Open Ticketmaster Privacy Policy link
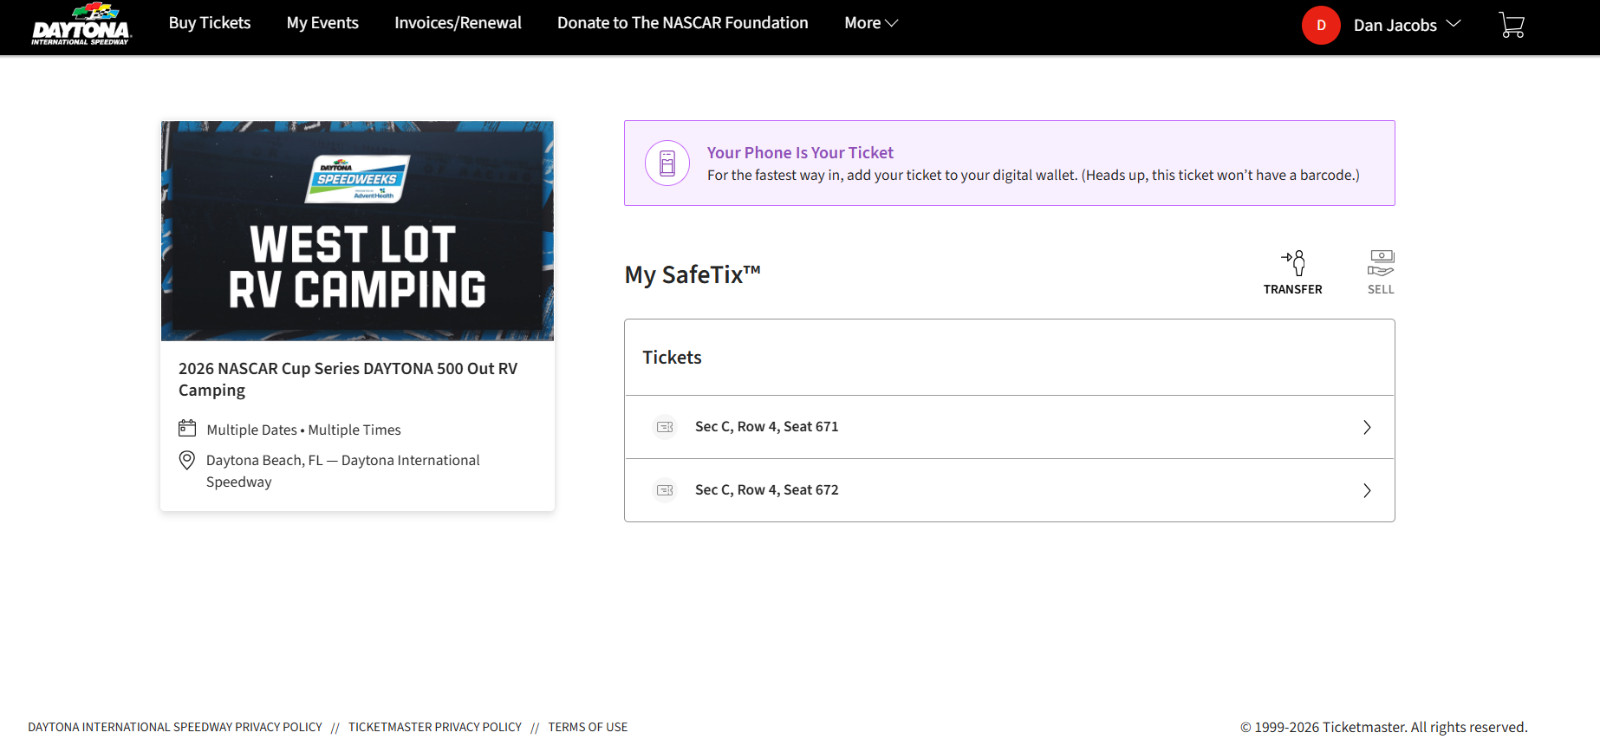 click(x=435, y=727)
